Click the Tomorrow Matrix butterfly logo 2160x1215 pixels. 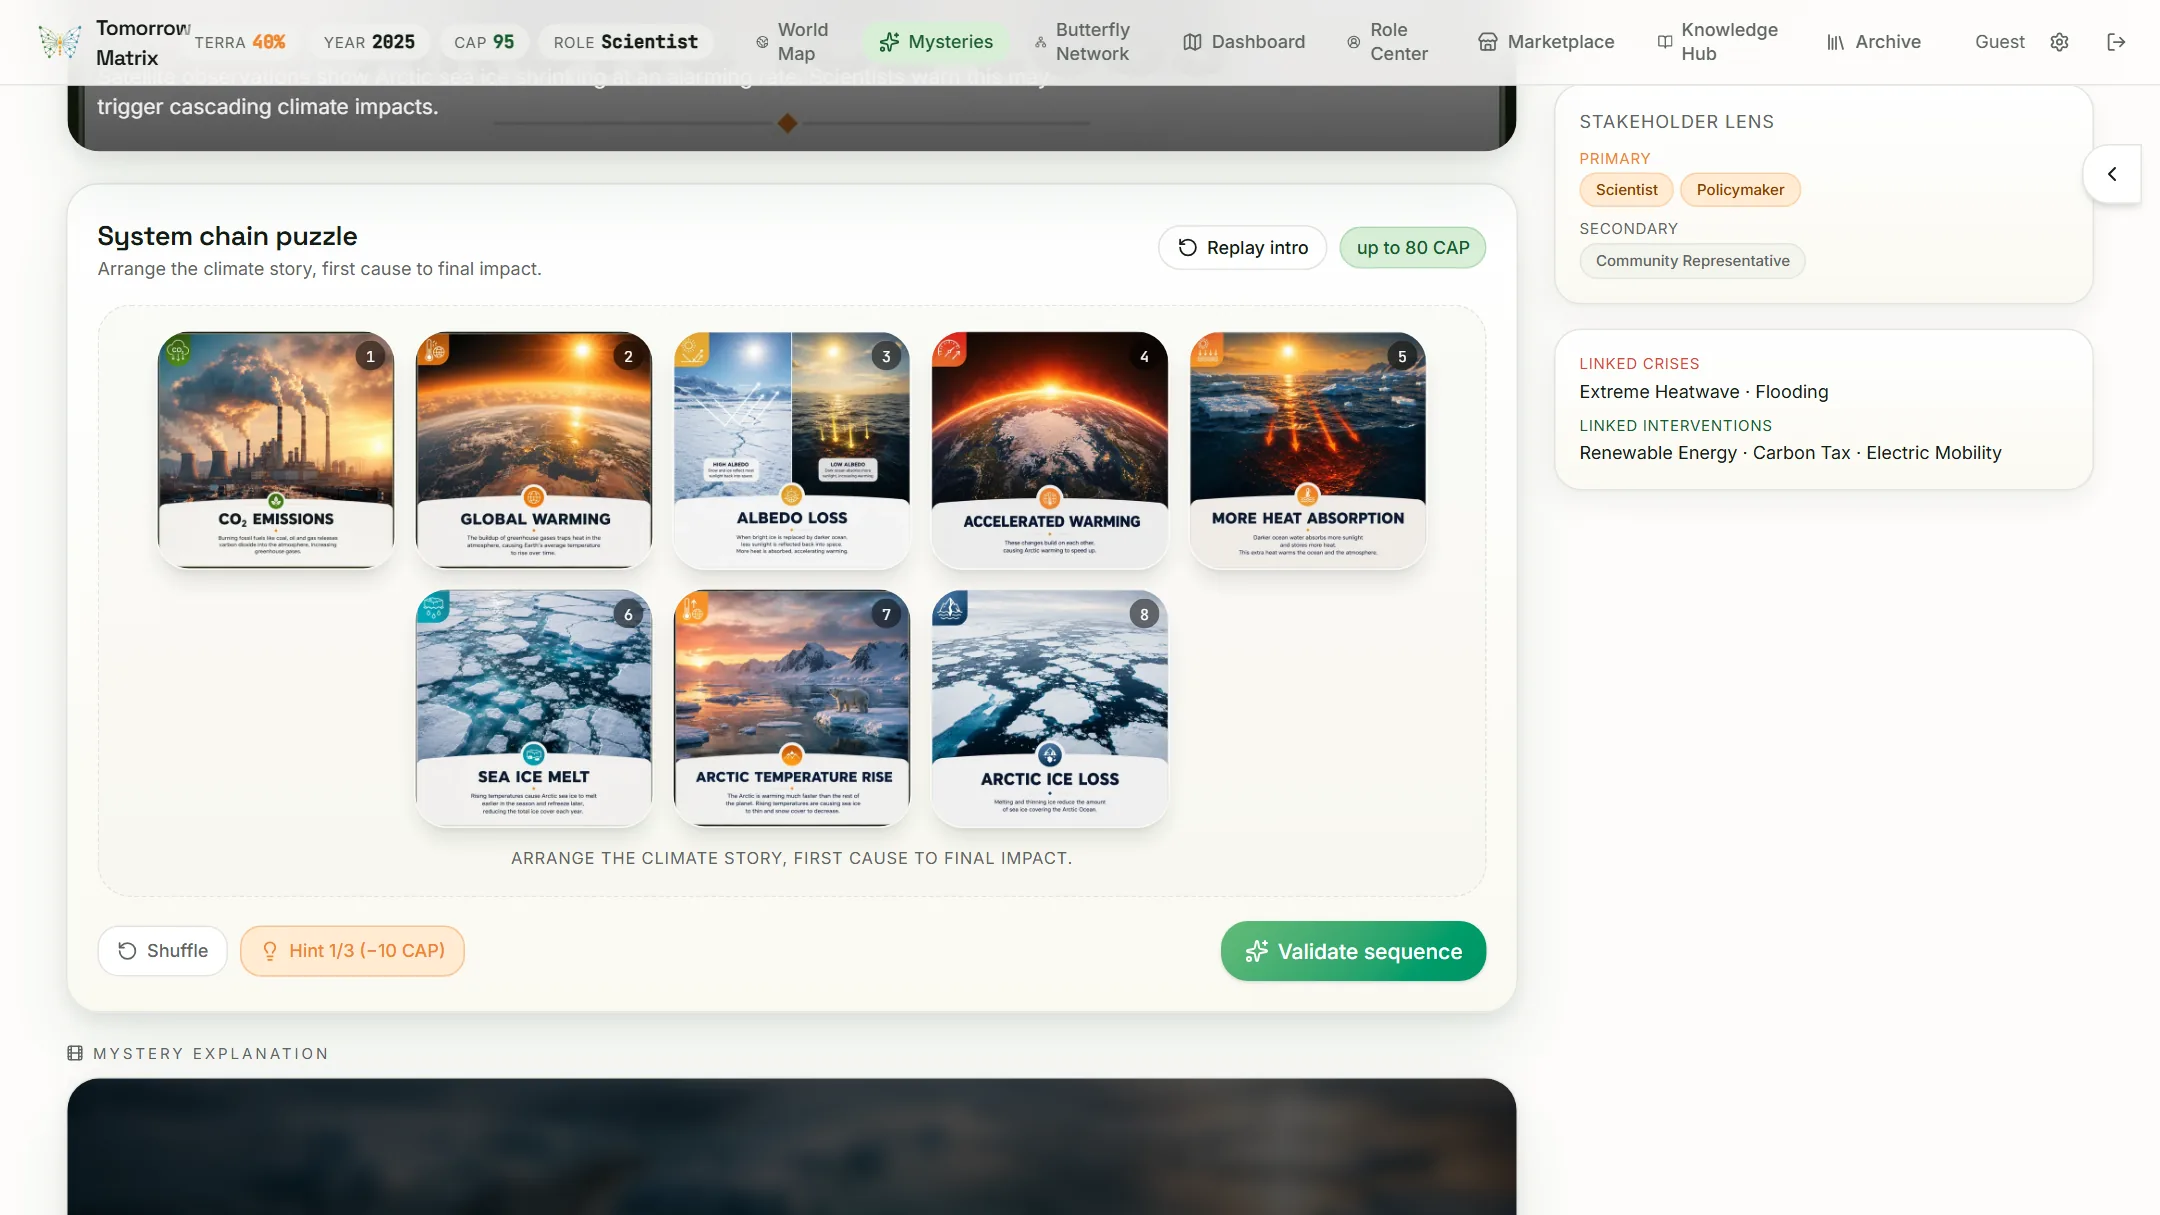[59, 41]
